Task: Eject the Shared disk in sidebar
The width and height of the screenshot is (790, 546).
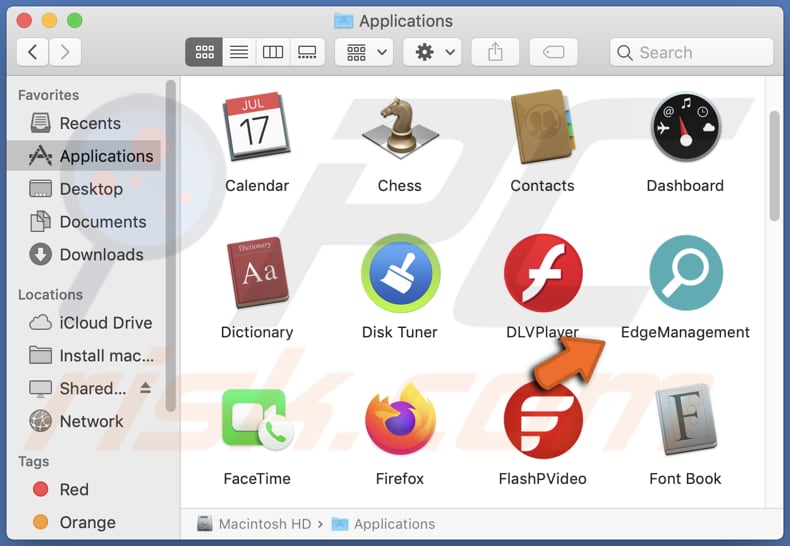Action: (145, 388)
